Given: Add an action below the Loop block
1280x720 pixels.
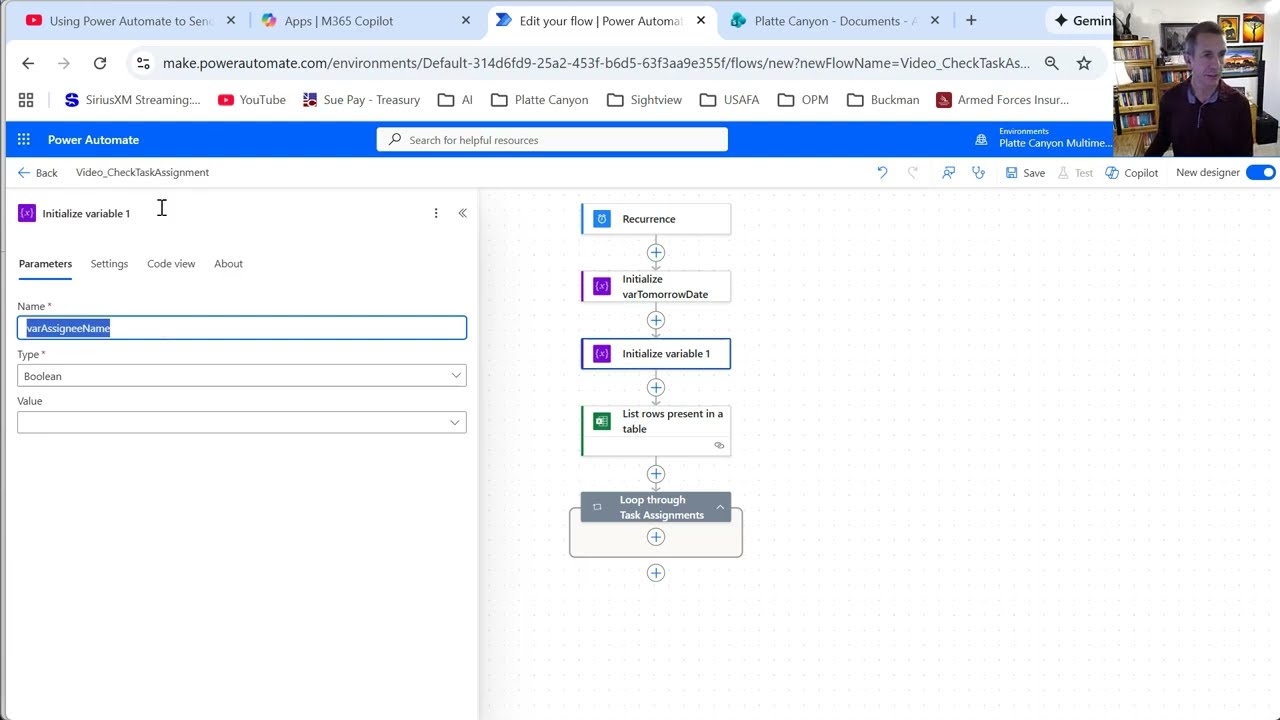Looking at the screenshot, I should 656,573.
